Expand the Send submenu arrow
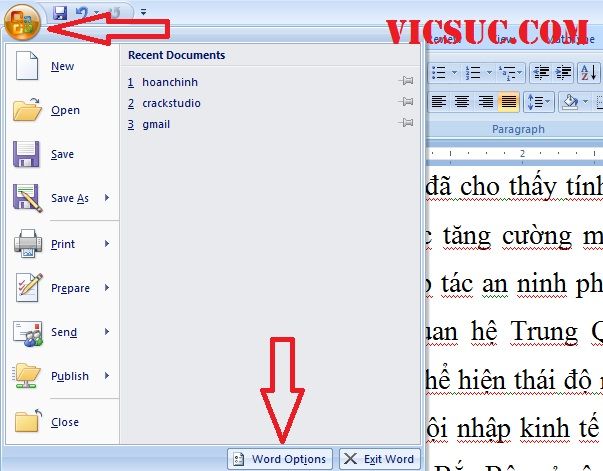The width and height of the screenshot is (603, 471). pos(107,331)
